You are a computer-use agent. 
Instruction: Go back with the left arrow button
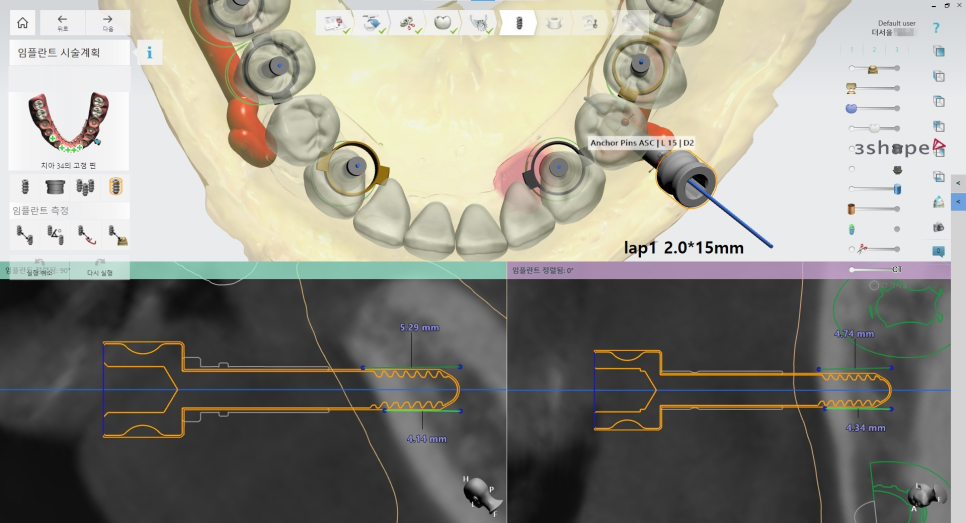click(62, 22)
